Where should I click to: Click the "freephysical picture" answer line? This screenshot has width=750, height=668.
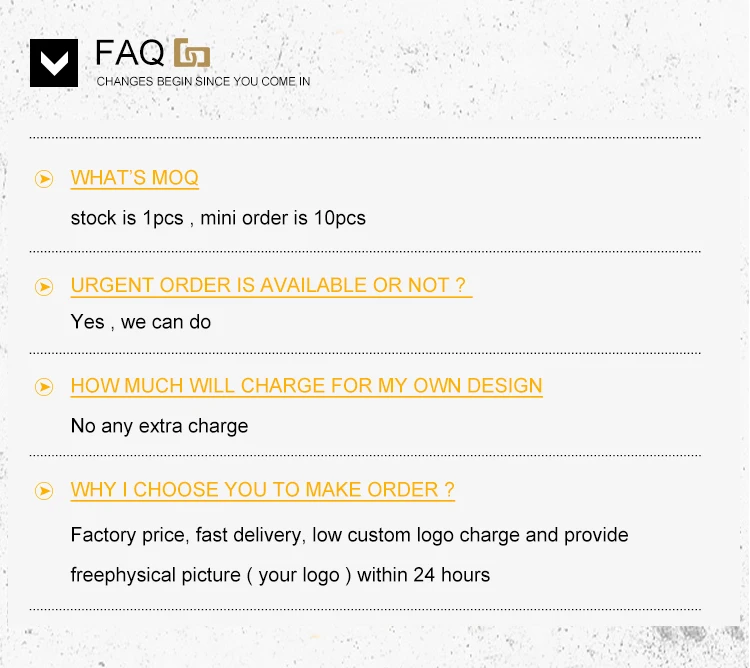280,575
